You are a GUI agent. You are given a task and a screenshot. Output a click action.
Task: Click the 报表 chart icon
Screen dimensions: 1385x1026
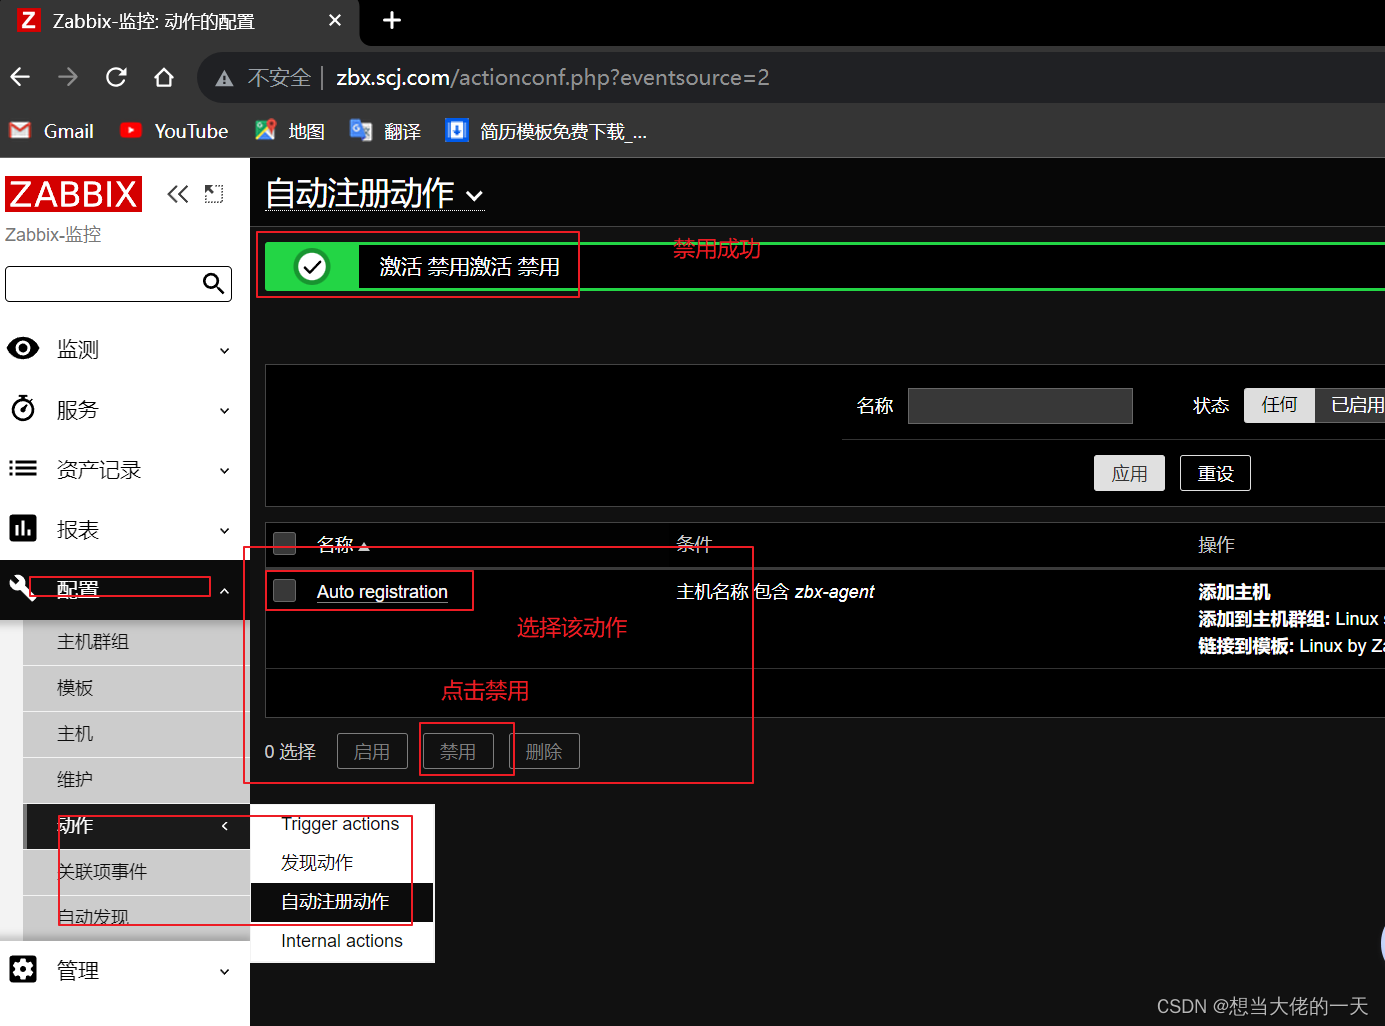(23, 528)
